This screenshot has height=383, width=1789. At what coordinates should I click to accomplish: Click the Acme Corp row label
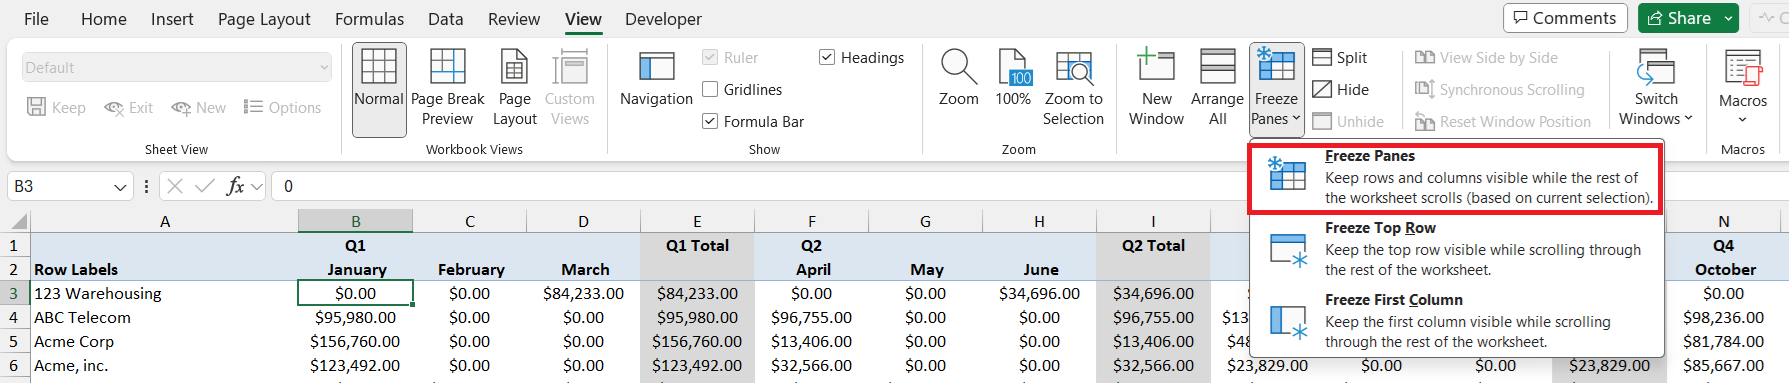(x=165, y=341)
